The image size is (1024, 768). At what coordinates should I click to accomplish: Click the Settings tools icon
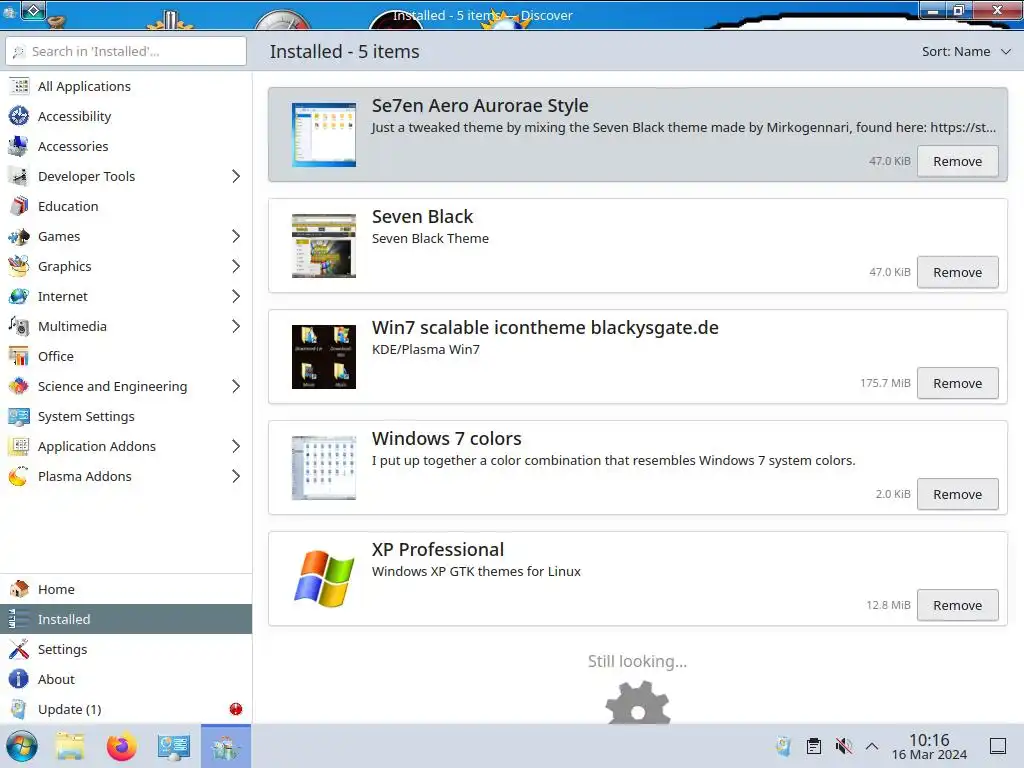pyautogui.click(x=19, y=649)
